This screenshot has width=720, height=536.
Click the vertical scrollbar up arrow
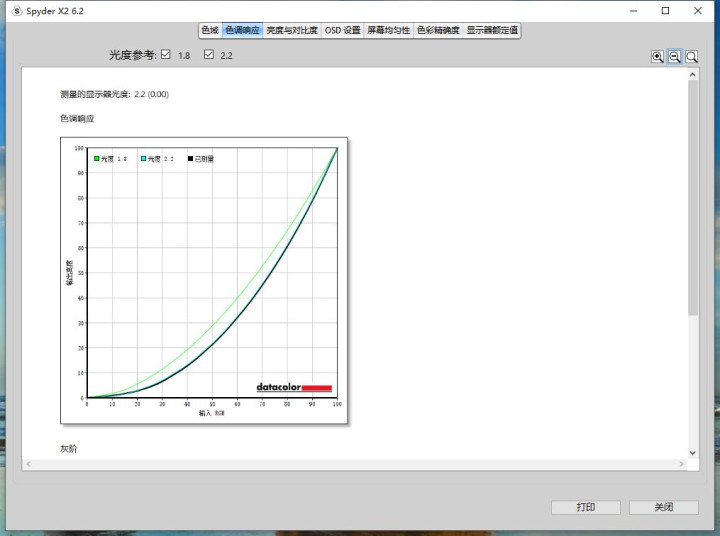coord(693,74)
